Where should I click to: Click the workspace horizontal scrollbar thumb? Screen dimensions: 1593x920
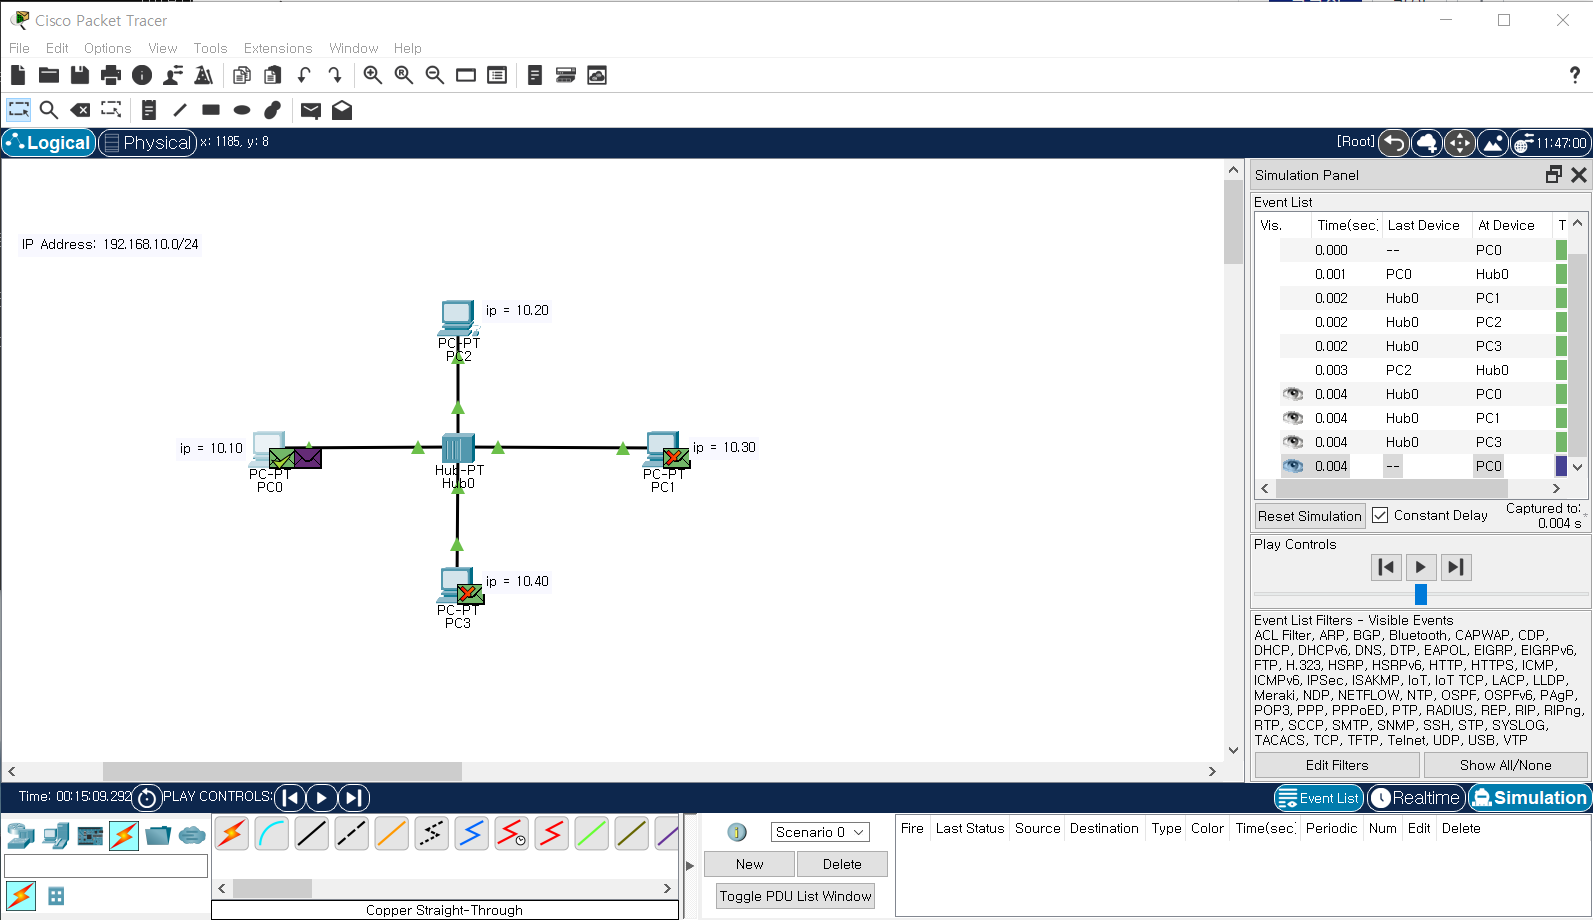point(282,771)
